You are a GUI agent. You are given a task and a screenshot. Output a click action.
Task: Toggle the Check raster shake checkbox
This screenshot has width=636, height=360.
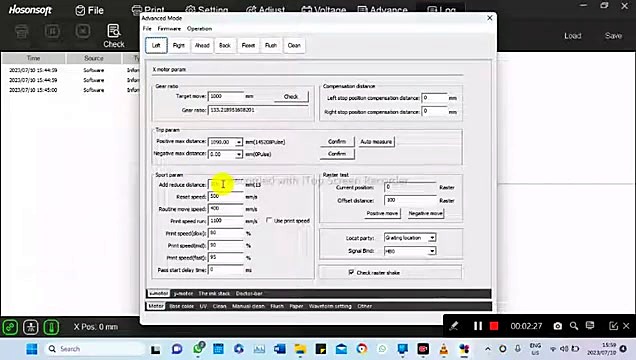pos(351,272)
